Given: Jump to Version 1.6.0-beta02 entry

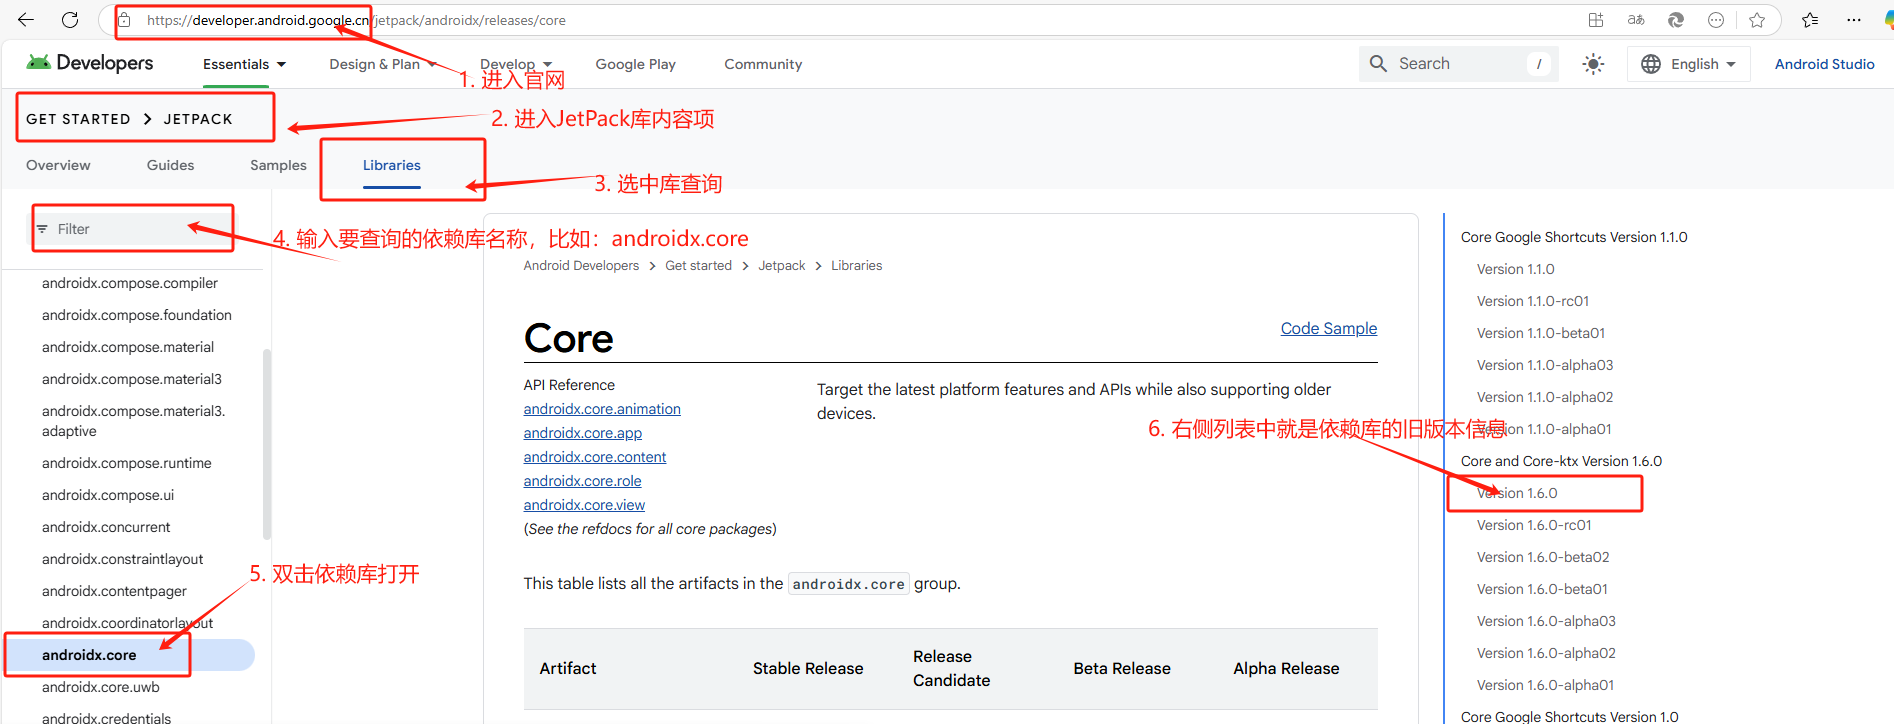Looking at the screenshot, I should [1543, 557].
